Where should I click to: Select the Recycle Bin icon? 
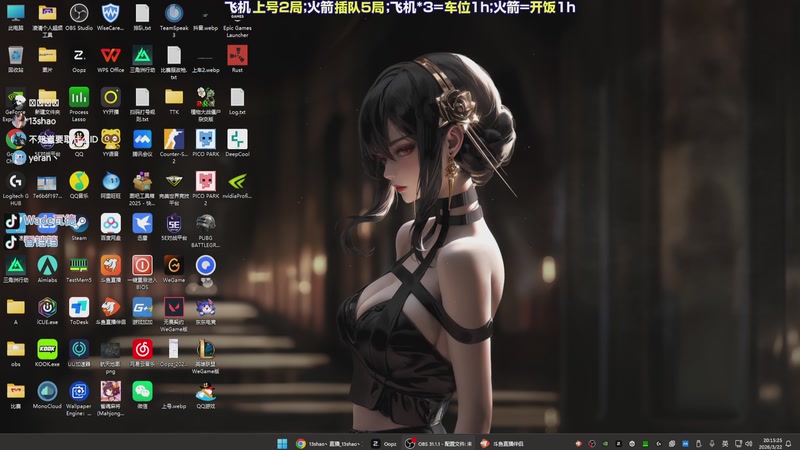click(15, 56)
